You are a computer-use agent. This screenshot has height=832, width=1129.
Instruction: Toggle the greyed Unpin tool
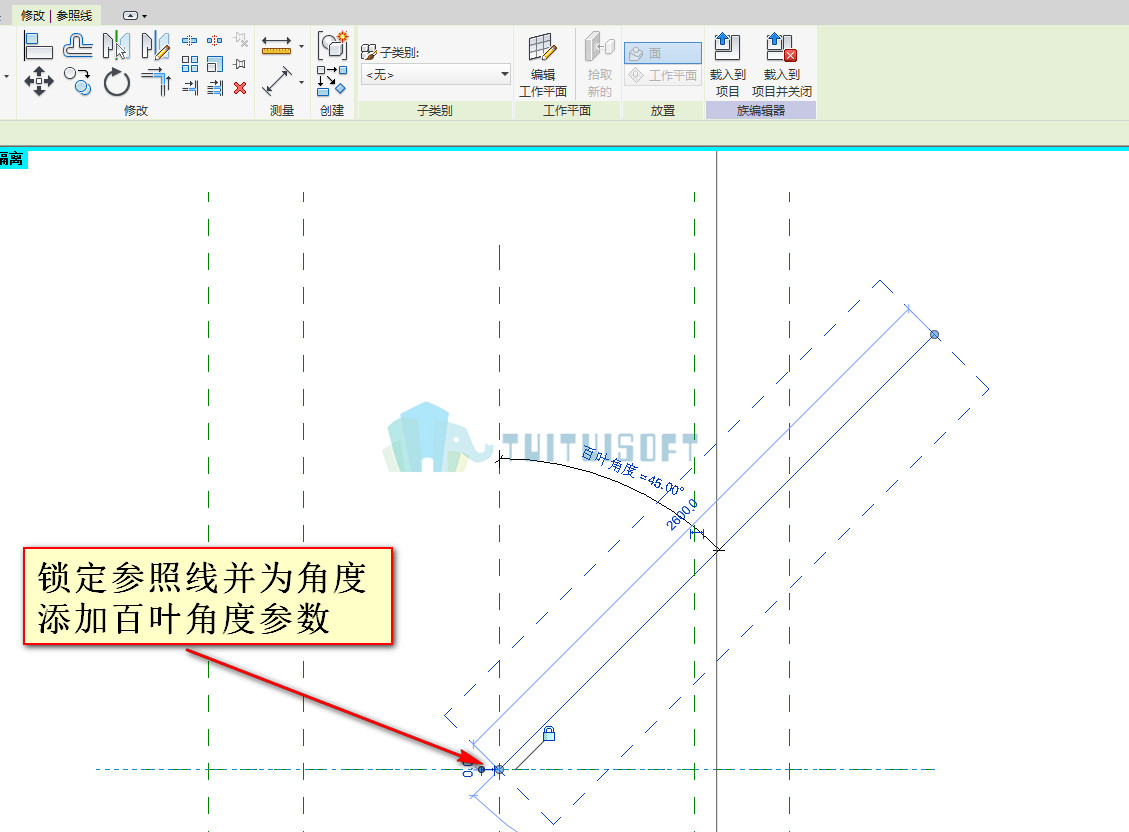click(x=240, y=40)
